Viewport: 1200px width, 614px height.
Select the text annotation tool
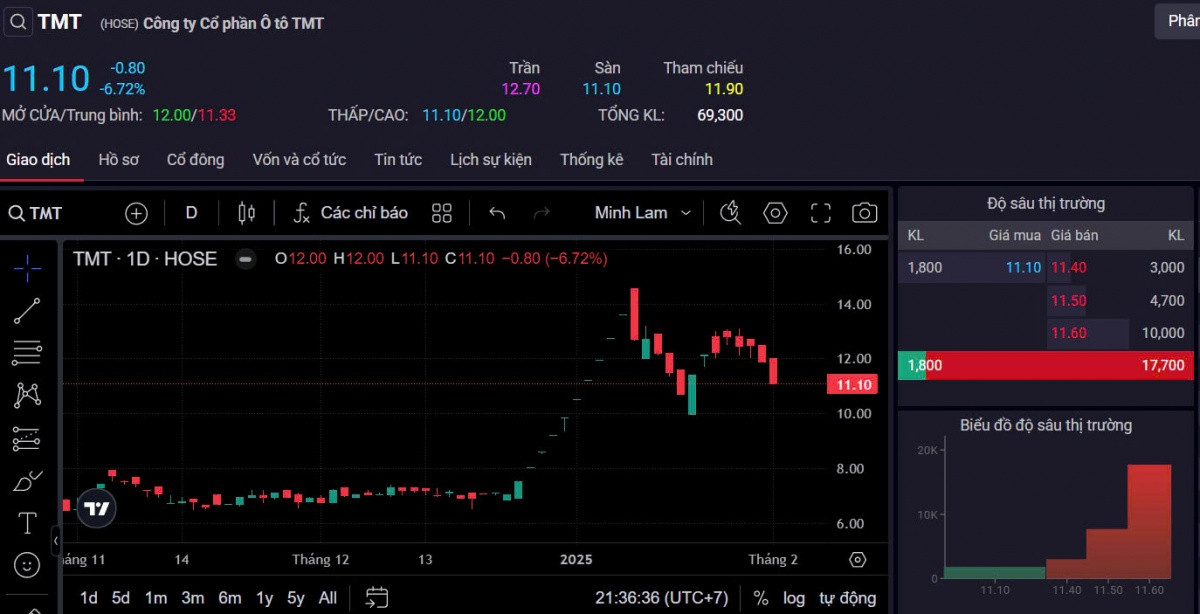click(x=27, y=523)
